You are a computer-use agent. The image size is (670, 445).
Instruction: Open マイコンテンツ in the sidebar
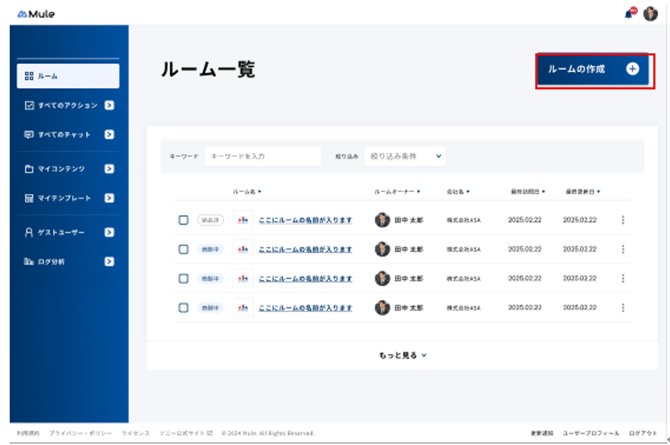pyautogui.click(x=68, y=169)
